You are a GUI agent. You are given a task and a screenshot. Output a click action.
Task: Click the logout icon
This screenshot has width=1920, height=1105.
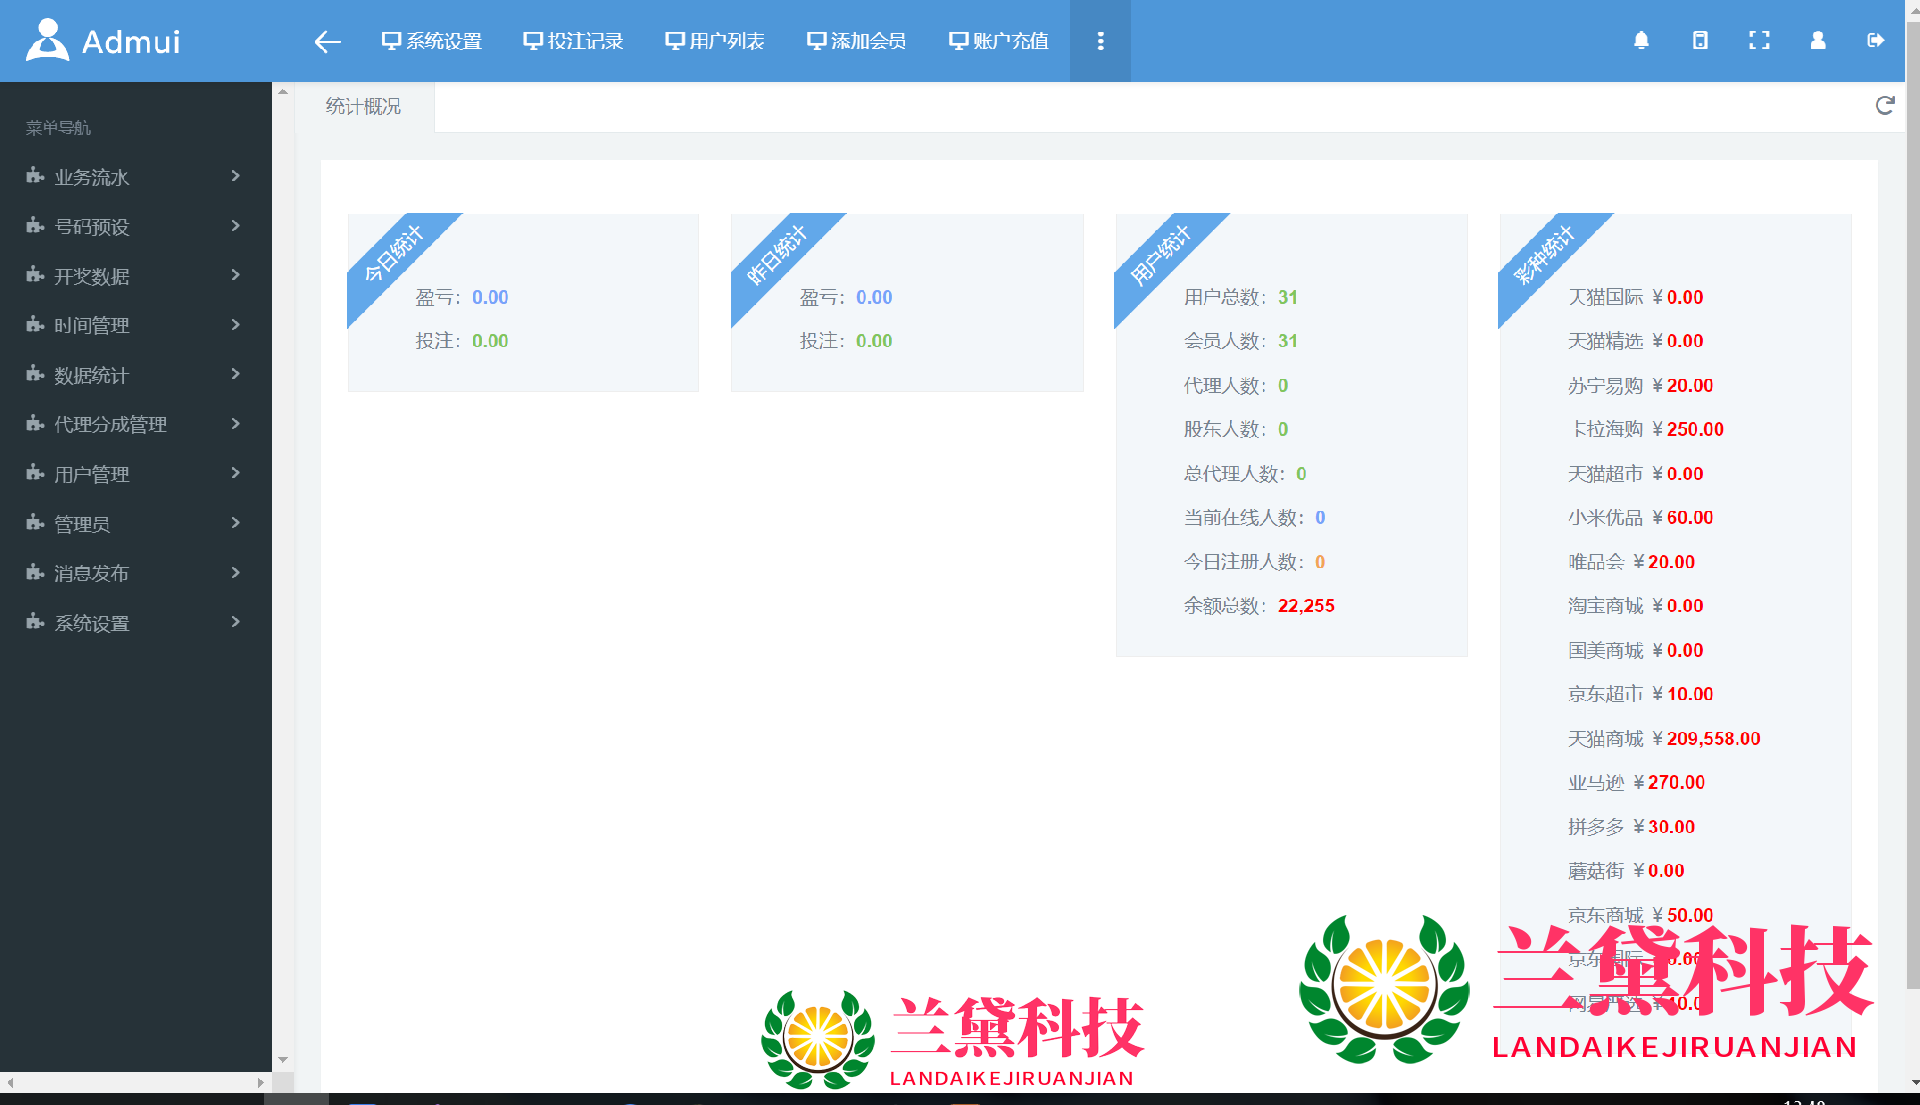pyautogui.click(x=1876, y=40)
